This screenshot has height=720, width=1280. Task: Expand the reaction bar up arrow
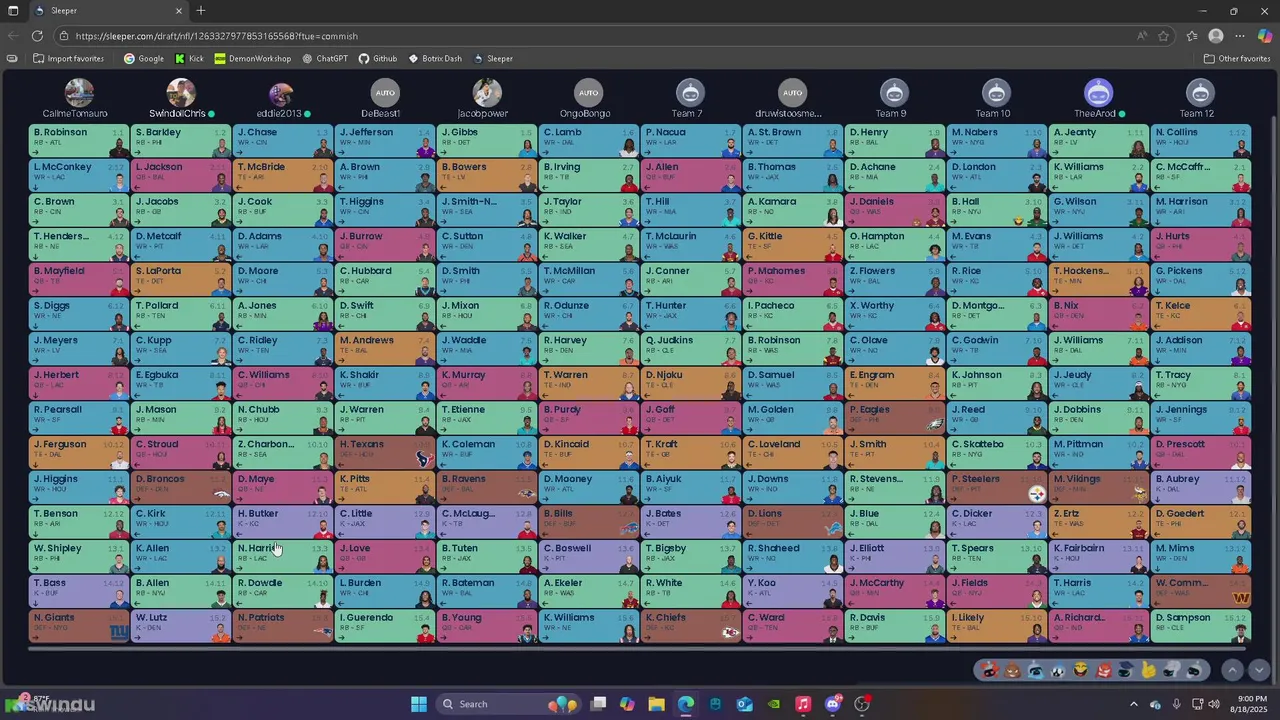(1232, 670)
